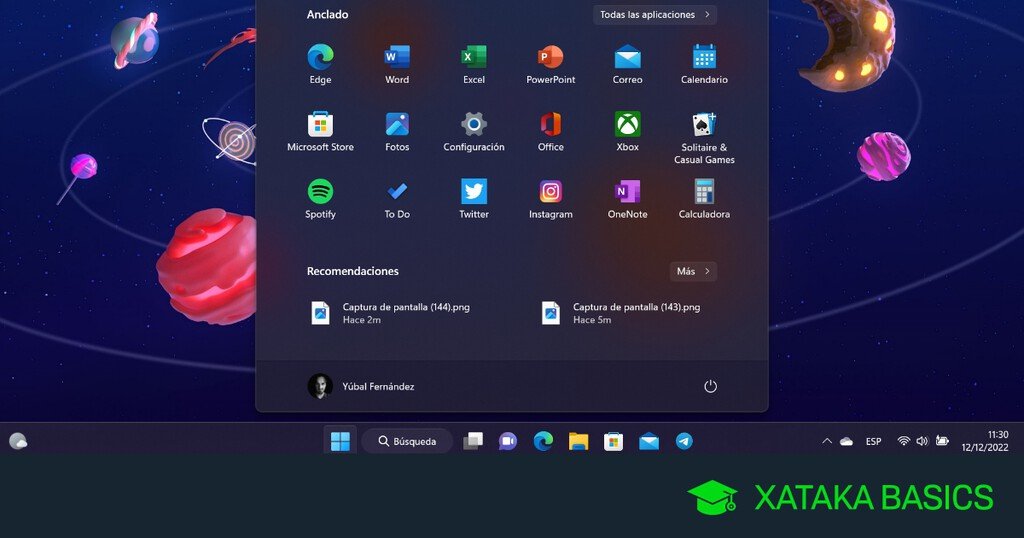Open the Edge pinned app
Image resolution: width=1024 pixels, height=538 pixels.
[x=320, y=65]
